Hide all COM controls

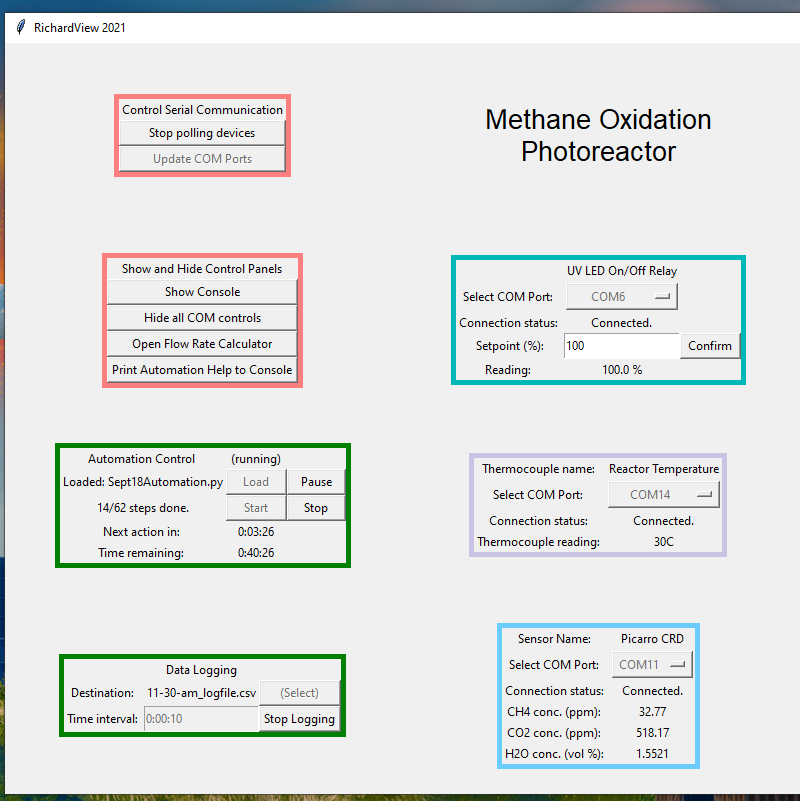202,318
